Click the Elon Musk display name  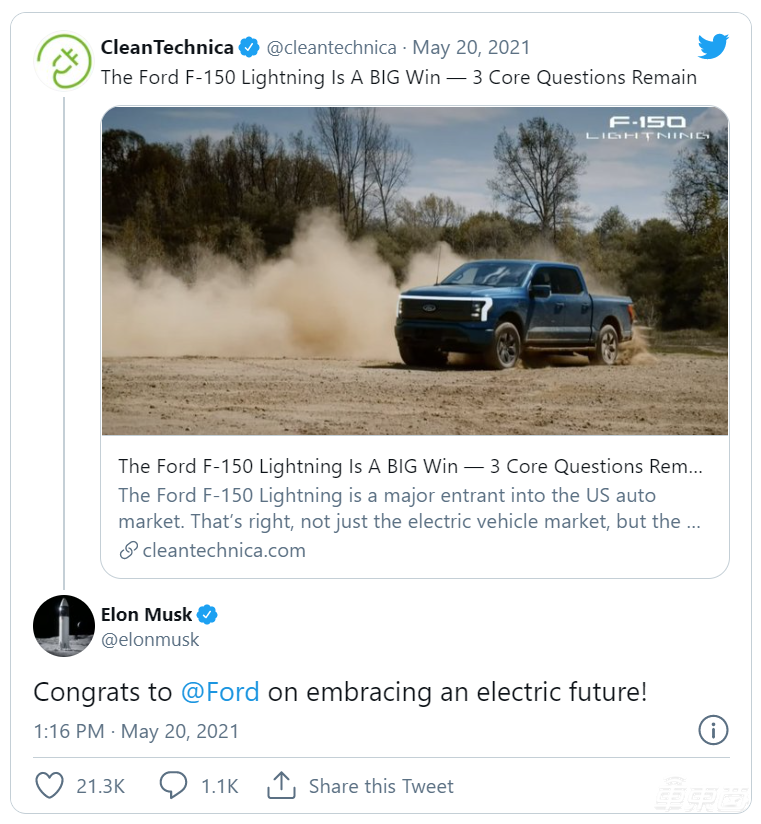[146, 614]
